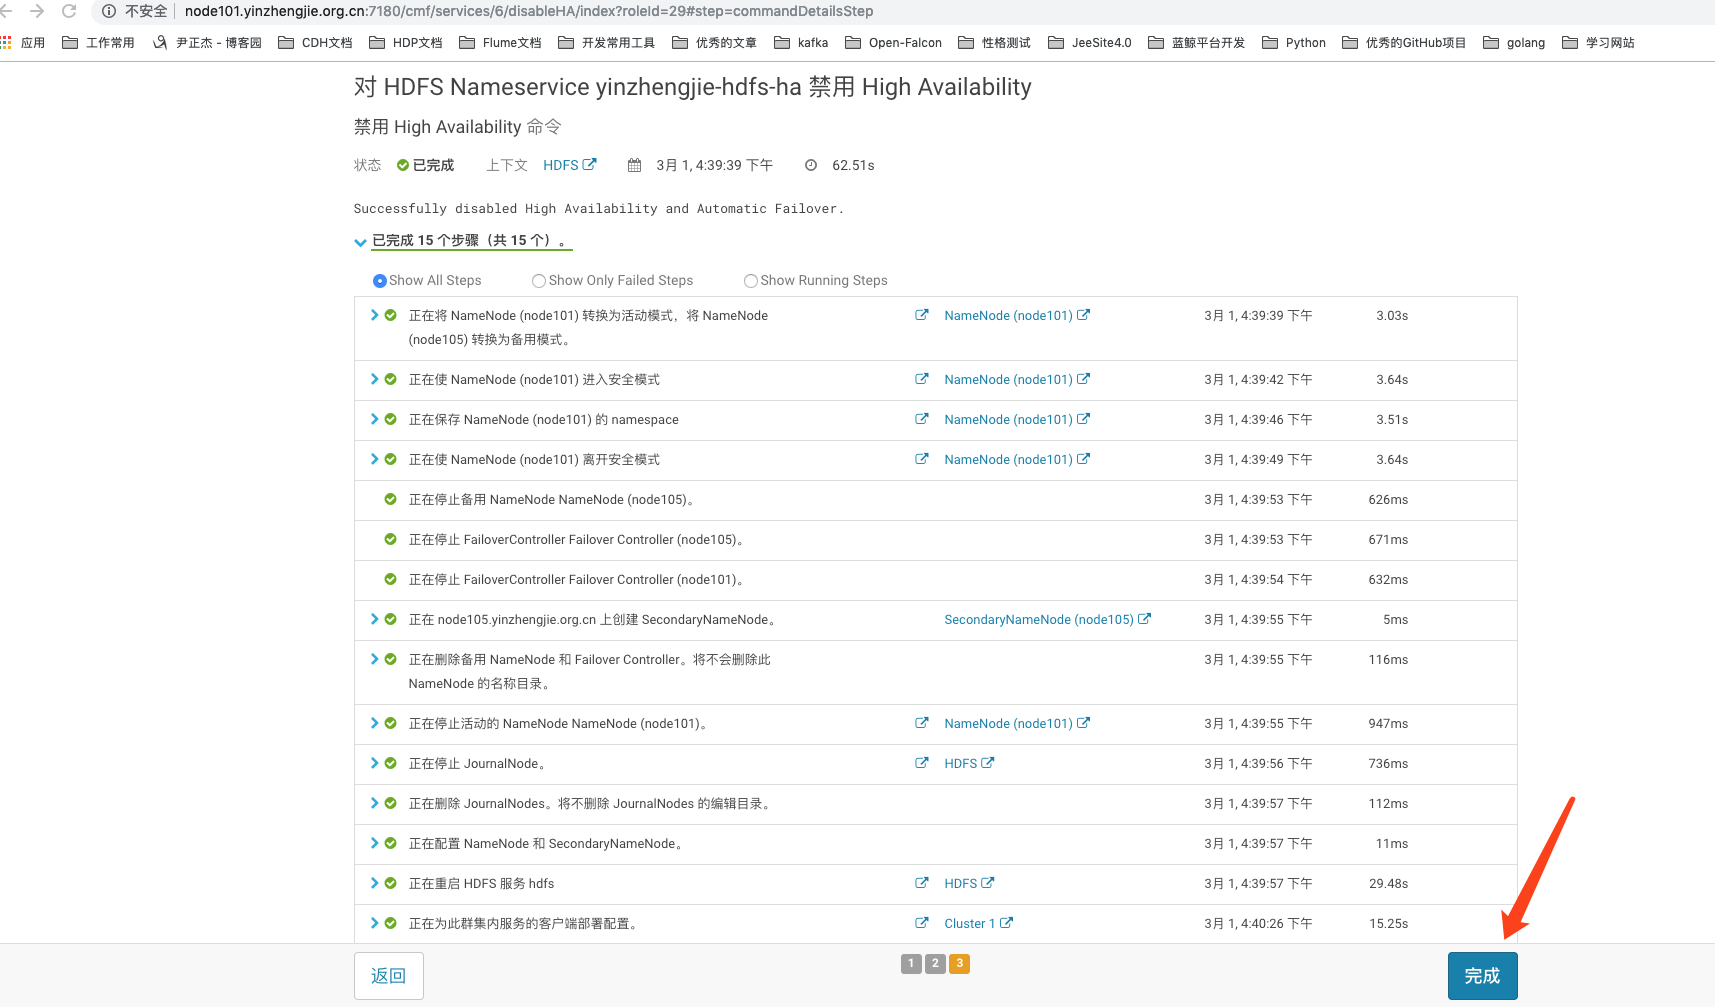The image size is (1715, 1007).
Task: Expand the 正在停止 JournalNode step details
Action: point(372,762)
